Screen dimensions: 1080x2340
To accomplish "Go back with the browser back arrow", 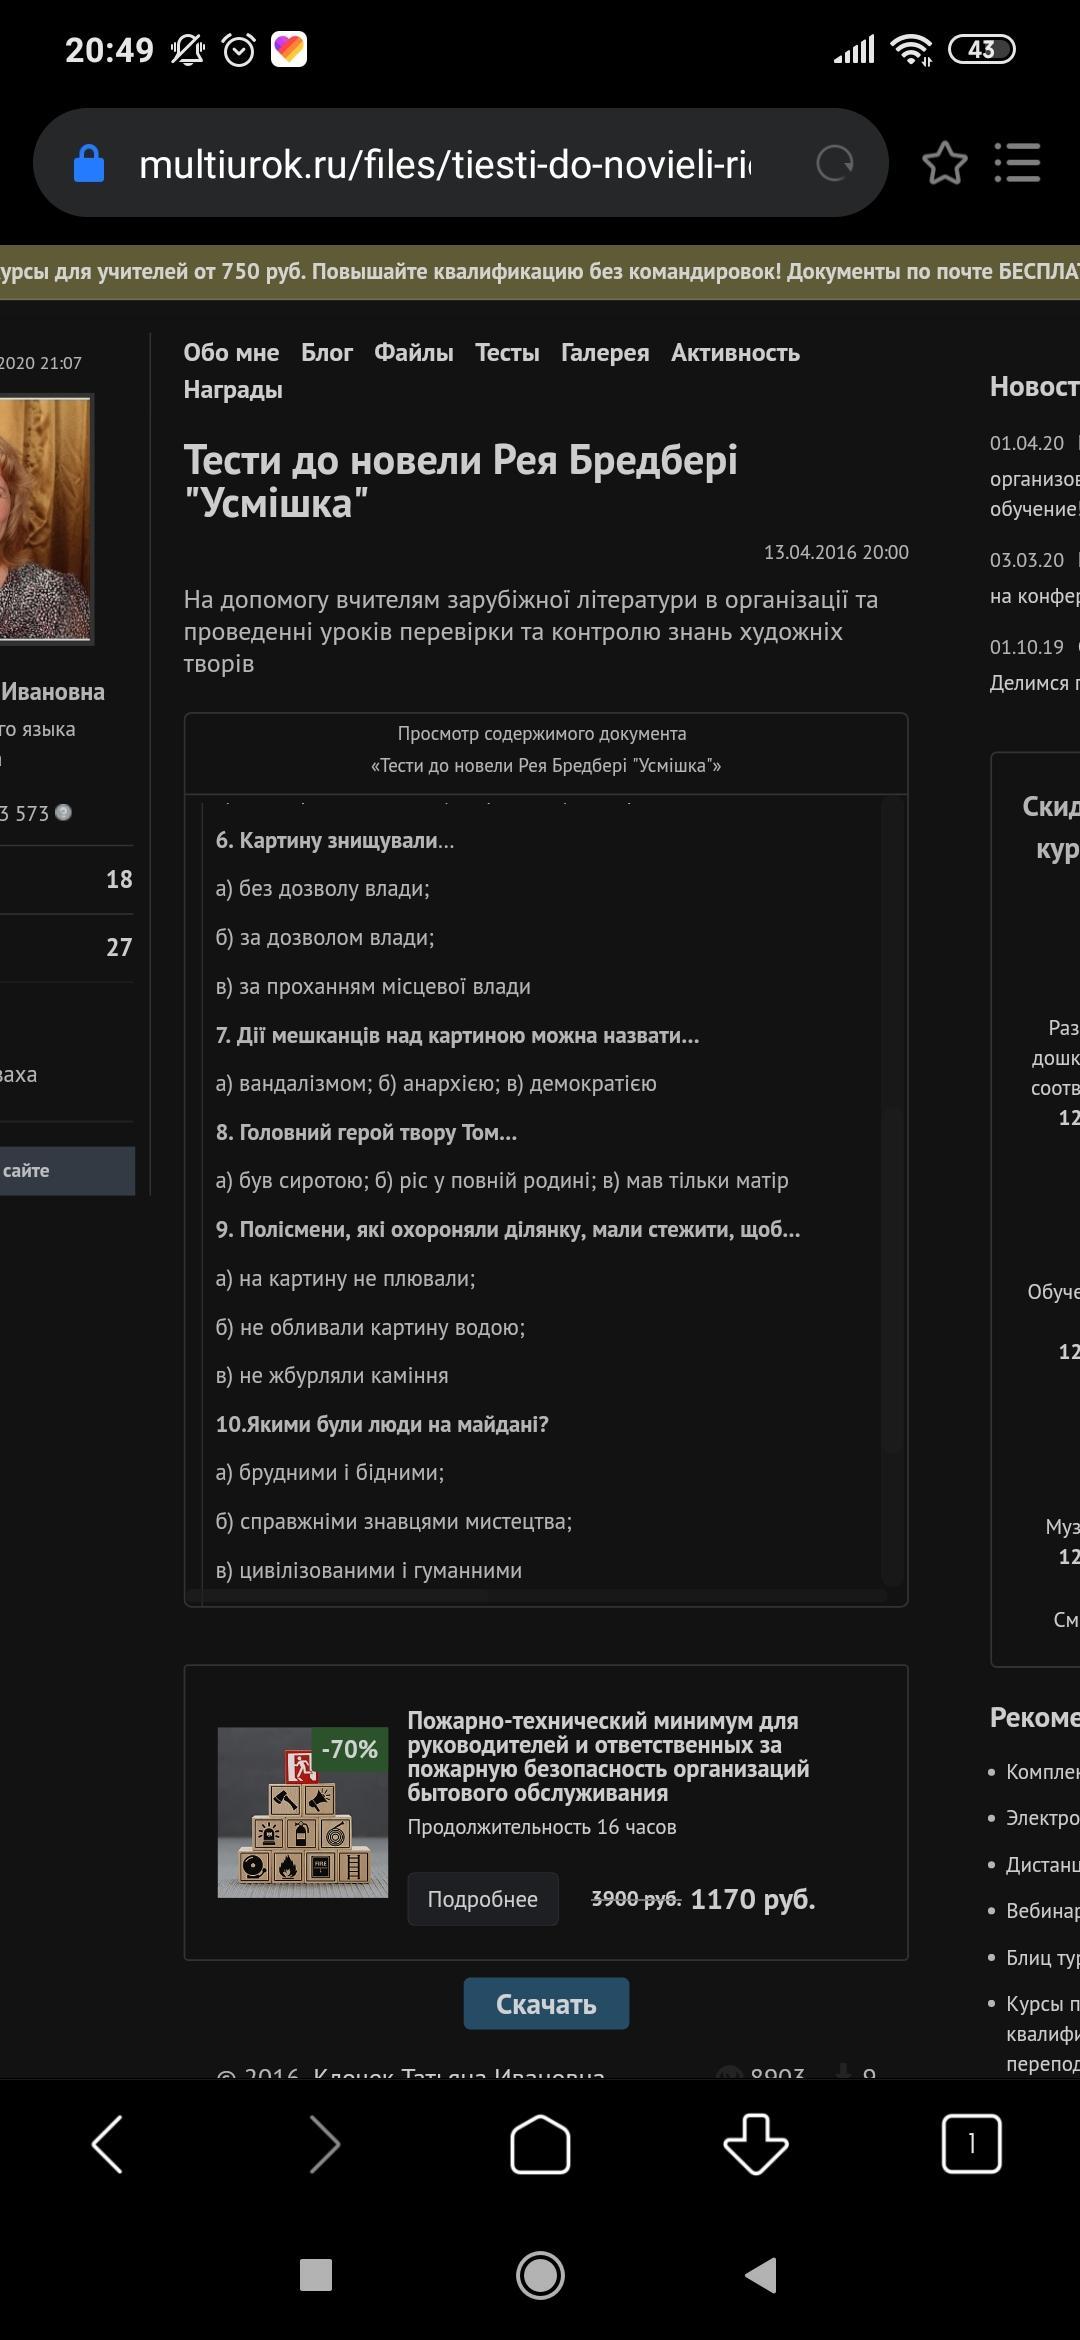I will coord(108,2144).
